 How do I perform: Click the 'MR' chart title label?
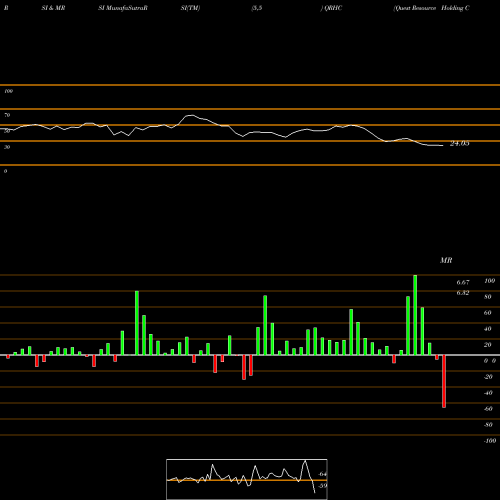pos(446,260)
